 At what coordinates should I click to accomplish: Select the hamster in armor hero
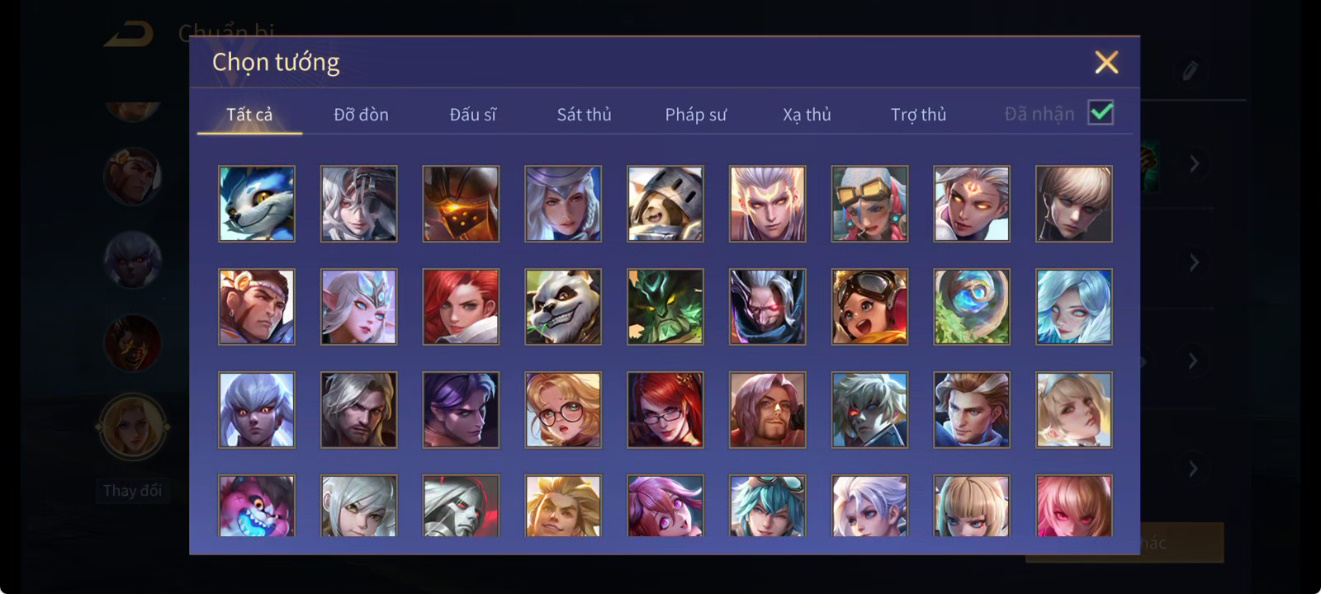(665, 204)
